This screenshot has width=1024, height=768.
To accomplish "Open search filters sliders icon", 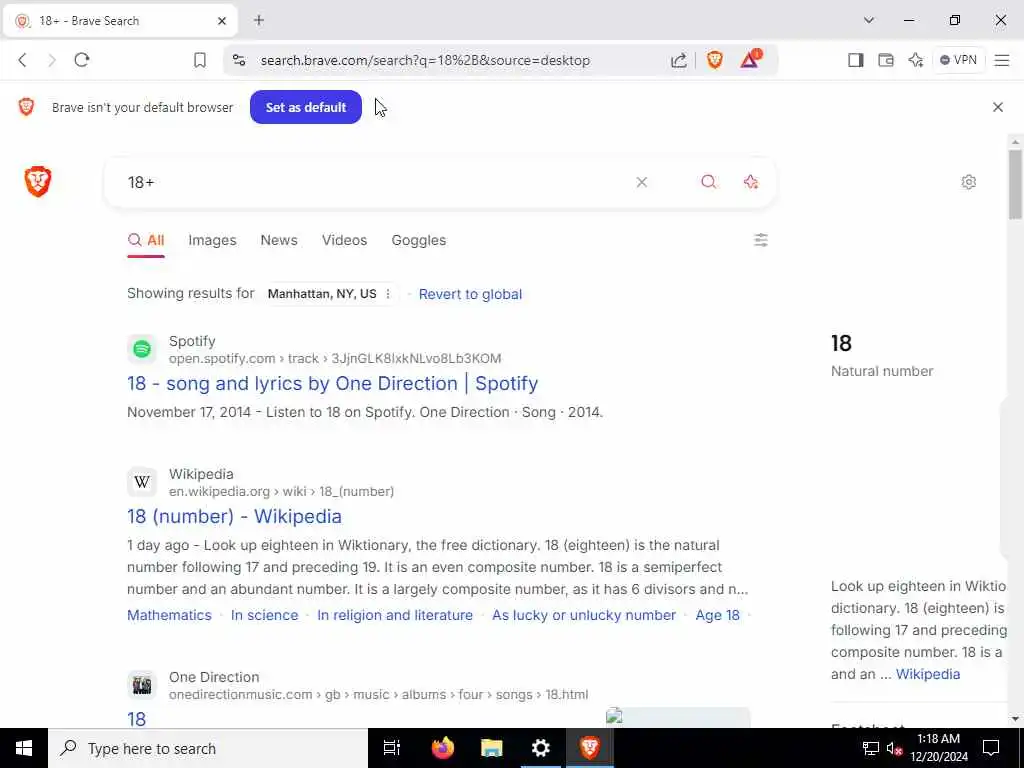I will click(761, 240).
